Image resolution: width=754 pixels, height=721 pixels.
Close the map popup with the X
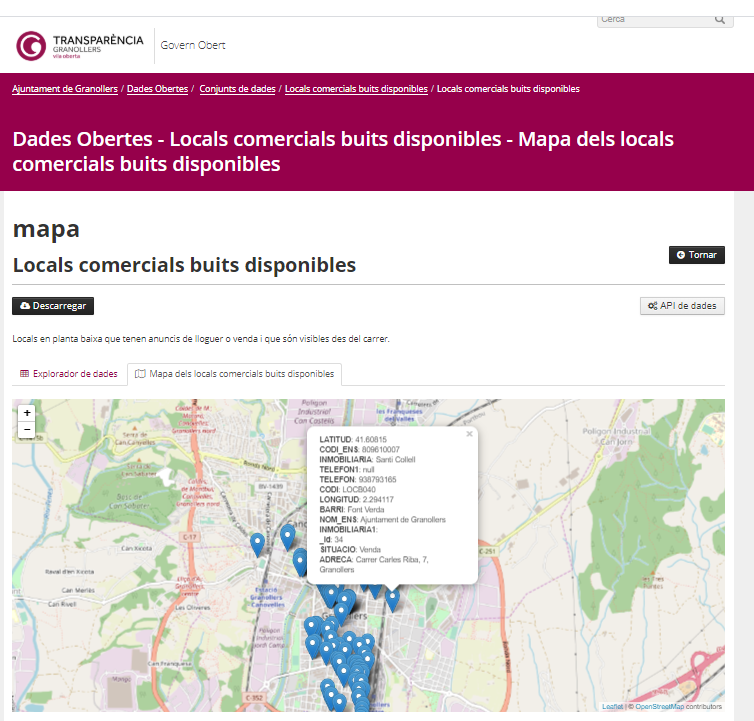click(x=469, y=435)
